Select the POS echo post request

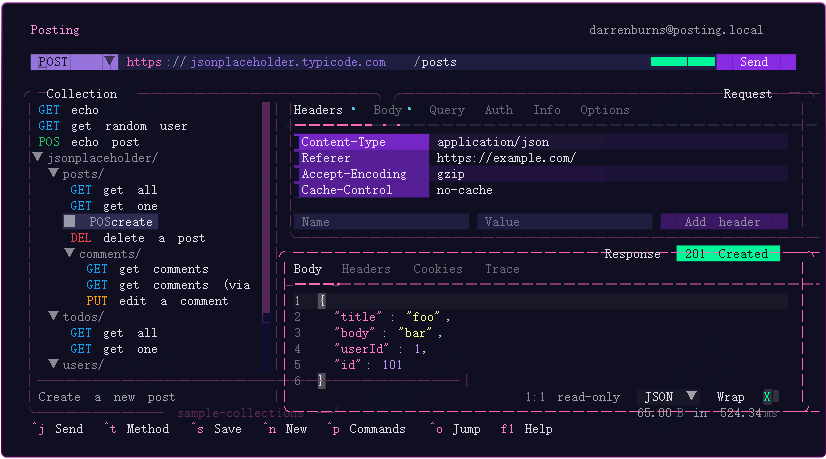[88, 142]
